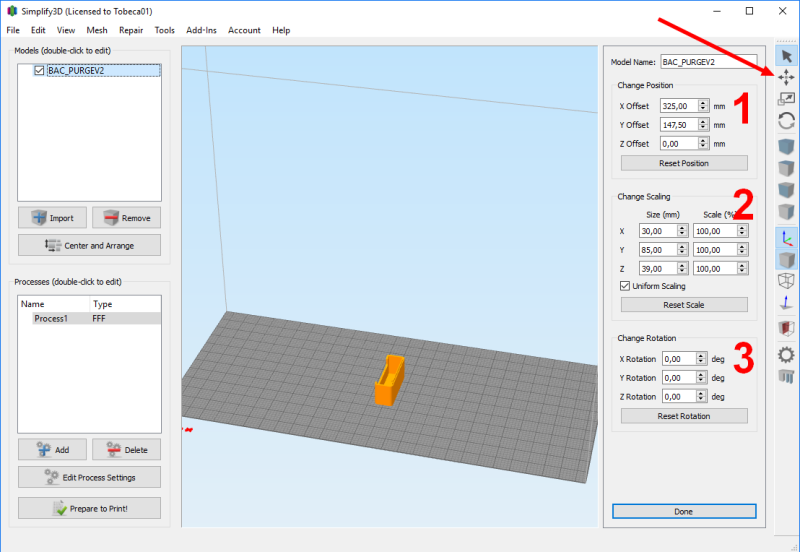Viewport: 800px width, 552px height.
Task: Open the gear settings icon in toolbar
Action: (x=787, y=354)
